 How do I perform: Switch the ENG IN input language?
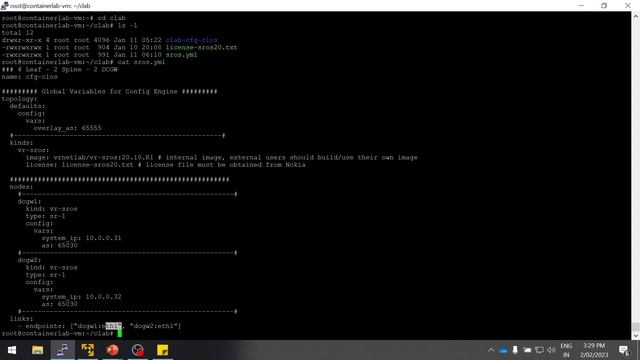pos(566,350)
